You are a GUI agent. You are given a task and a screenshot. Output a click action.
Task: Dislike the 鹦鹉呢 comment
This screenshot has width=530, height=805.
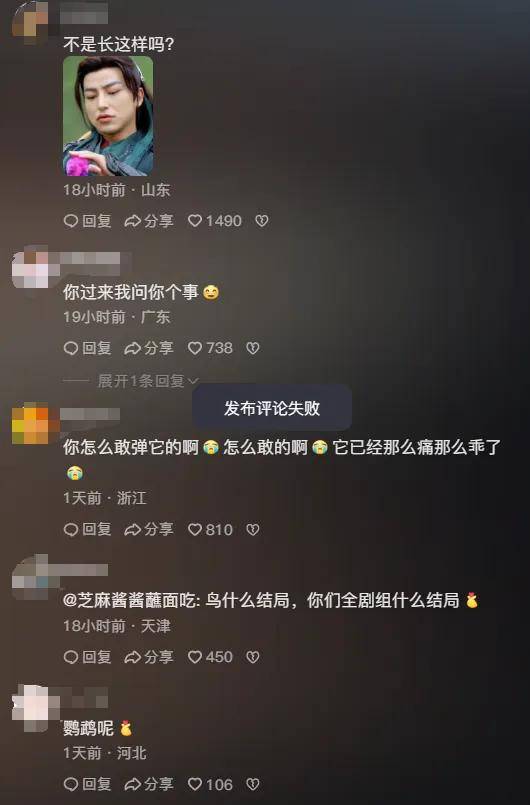(253, 784)
